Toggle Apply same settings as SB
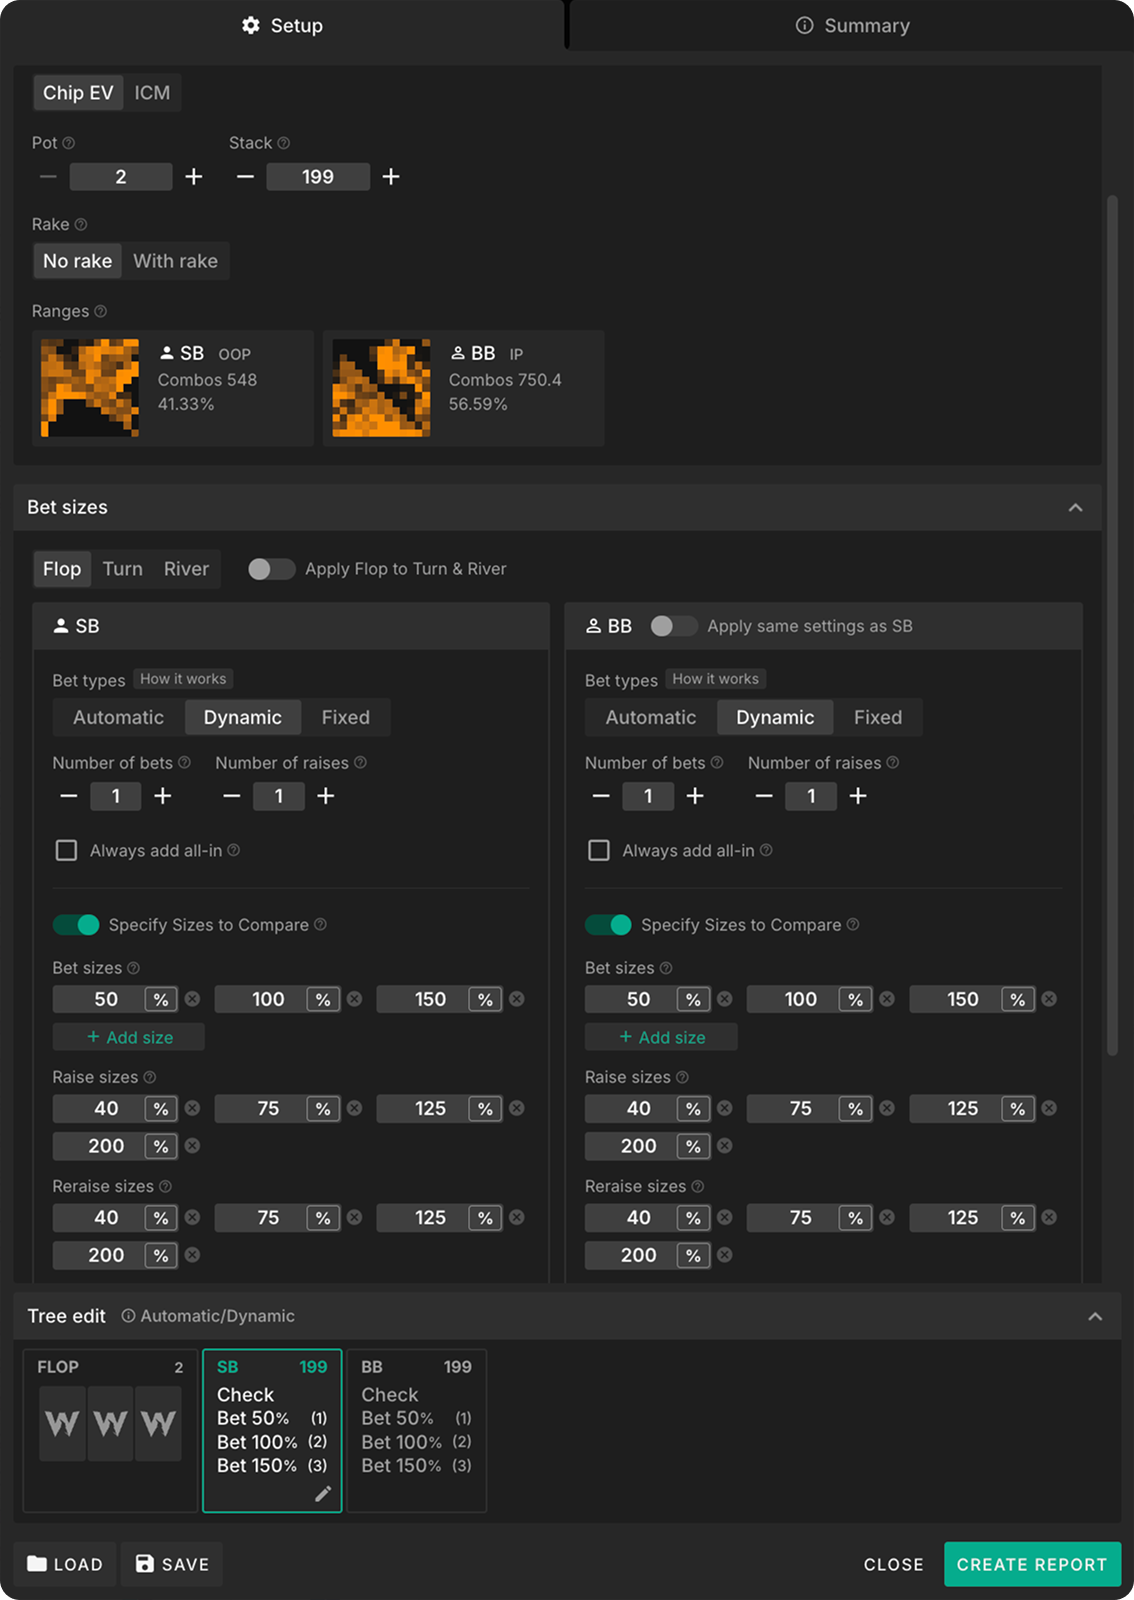 tap(673, 626)
